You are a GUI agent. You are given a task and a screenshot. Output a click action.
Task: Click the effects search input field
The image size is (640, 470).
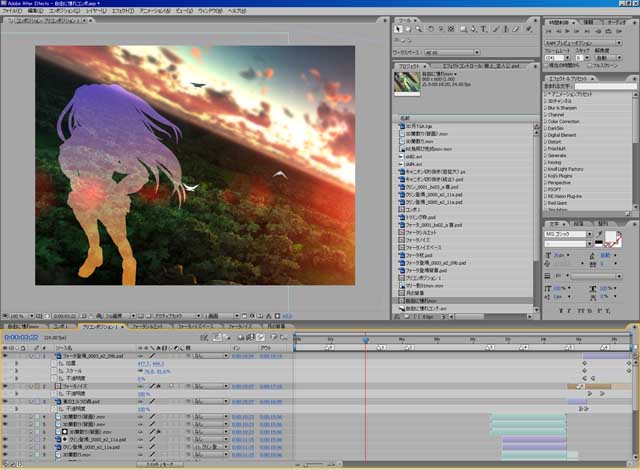click(x=606, y=86)
